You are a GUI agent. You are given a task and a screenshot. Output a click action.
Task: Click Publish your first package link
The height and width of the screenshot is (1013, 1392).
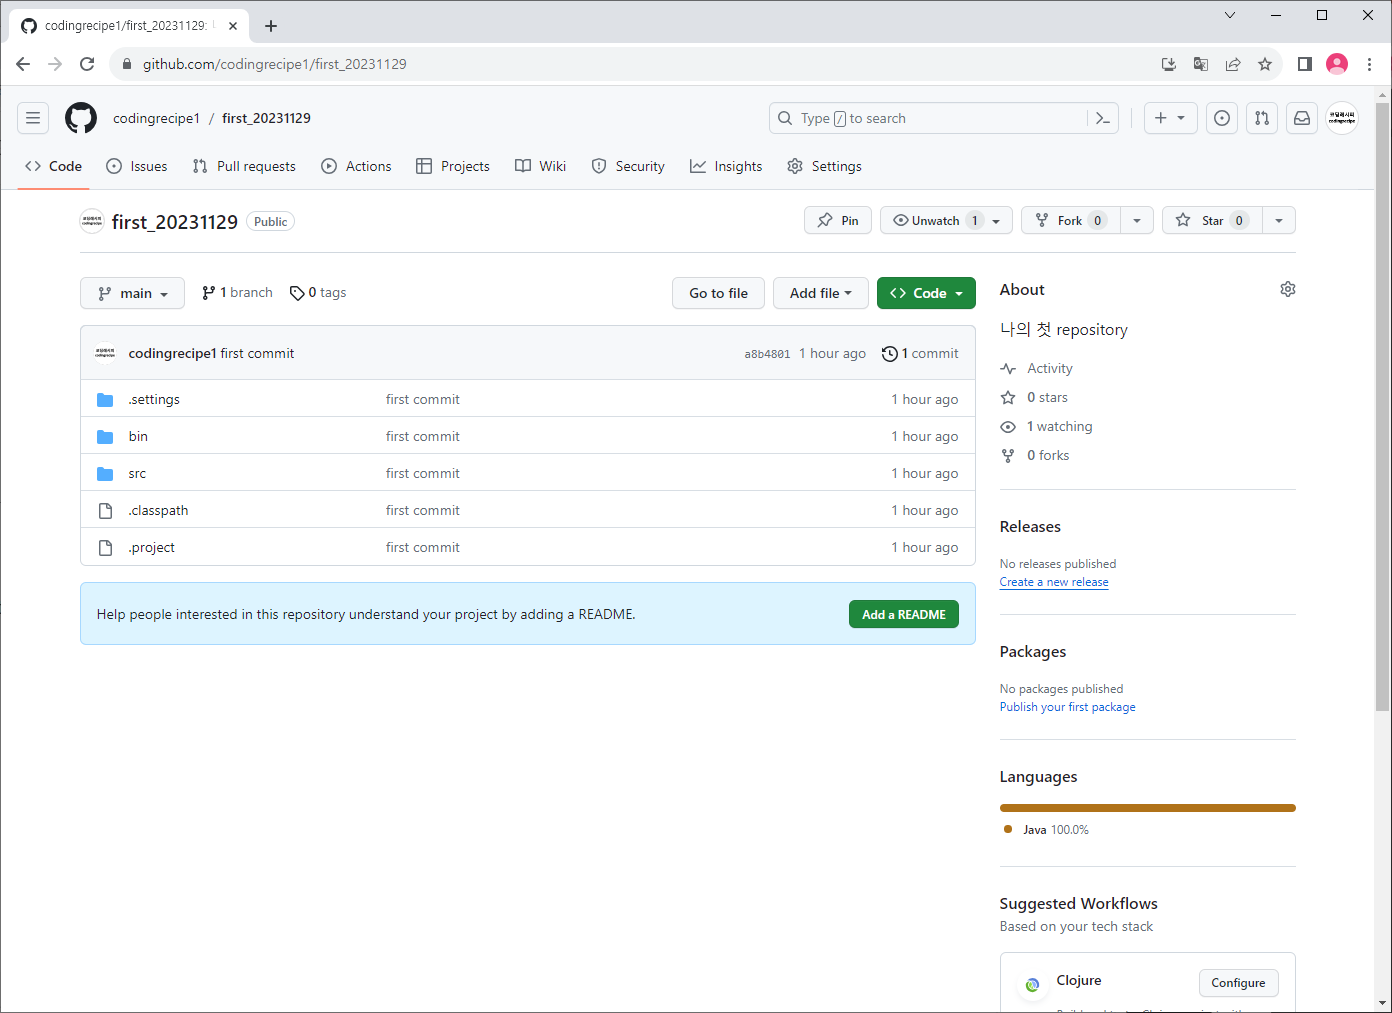pyautogui.click(x=1067, y=707)
